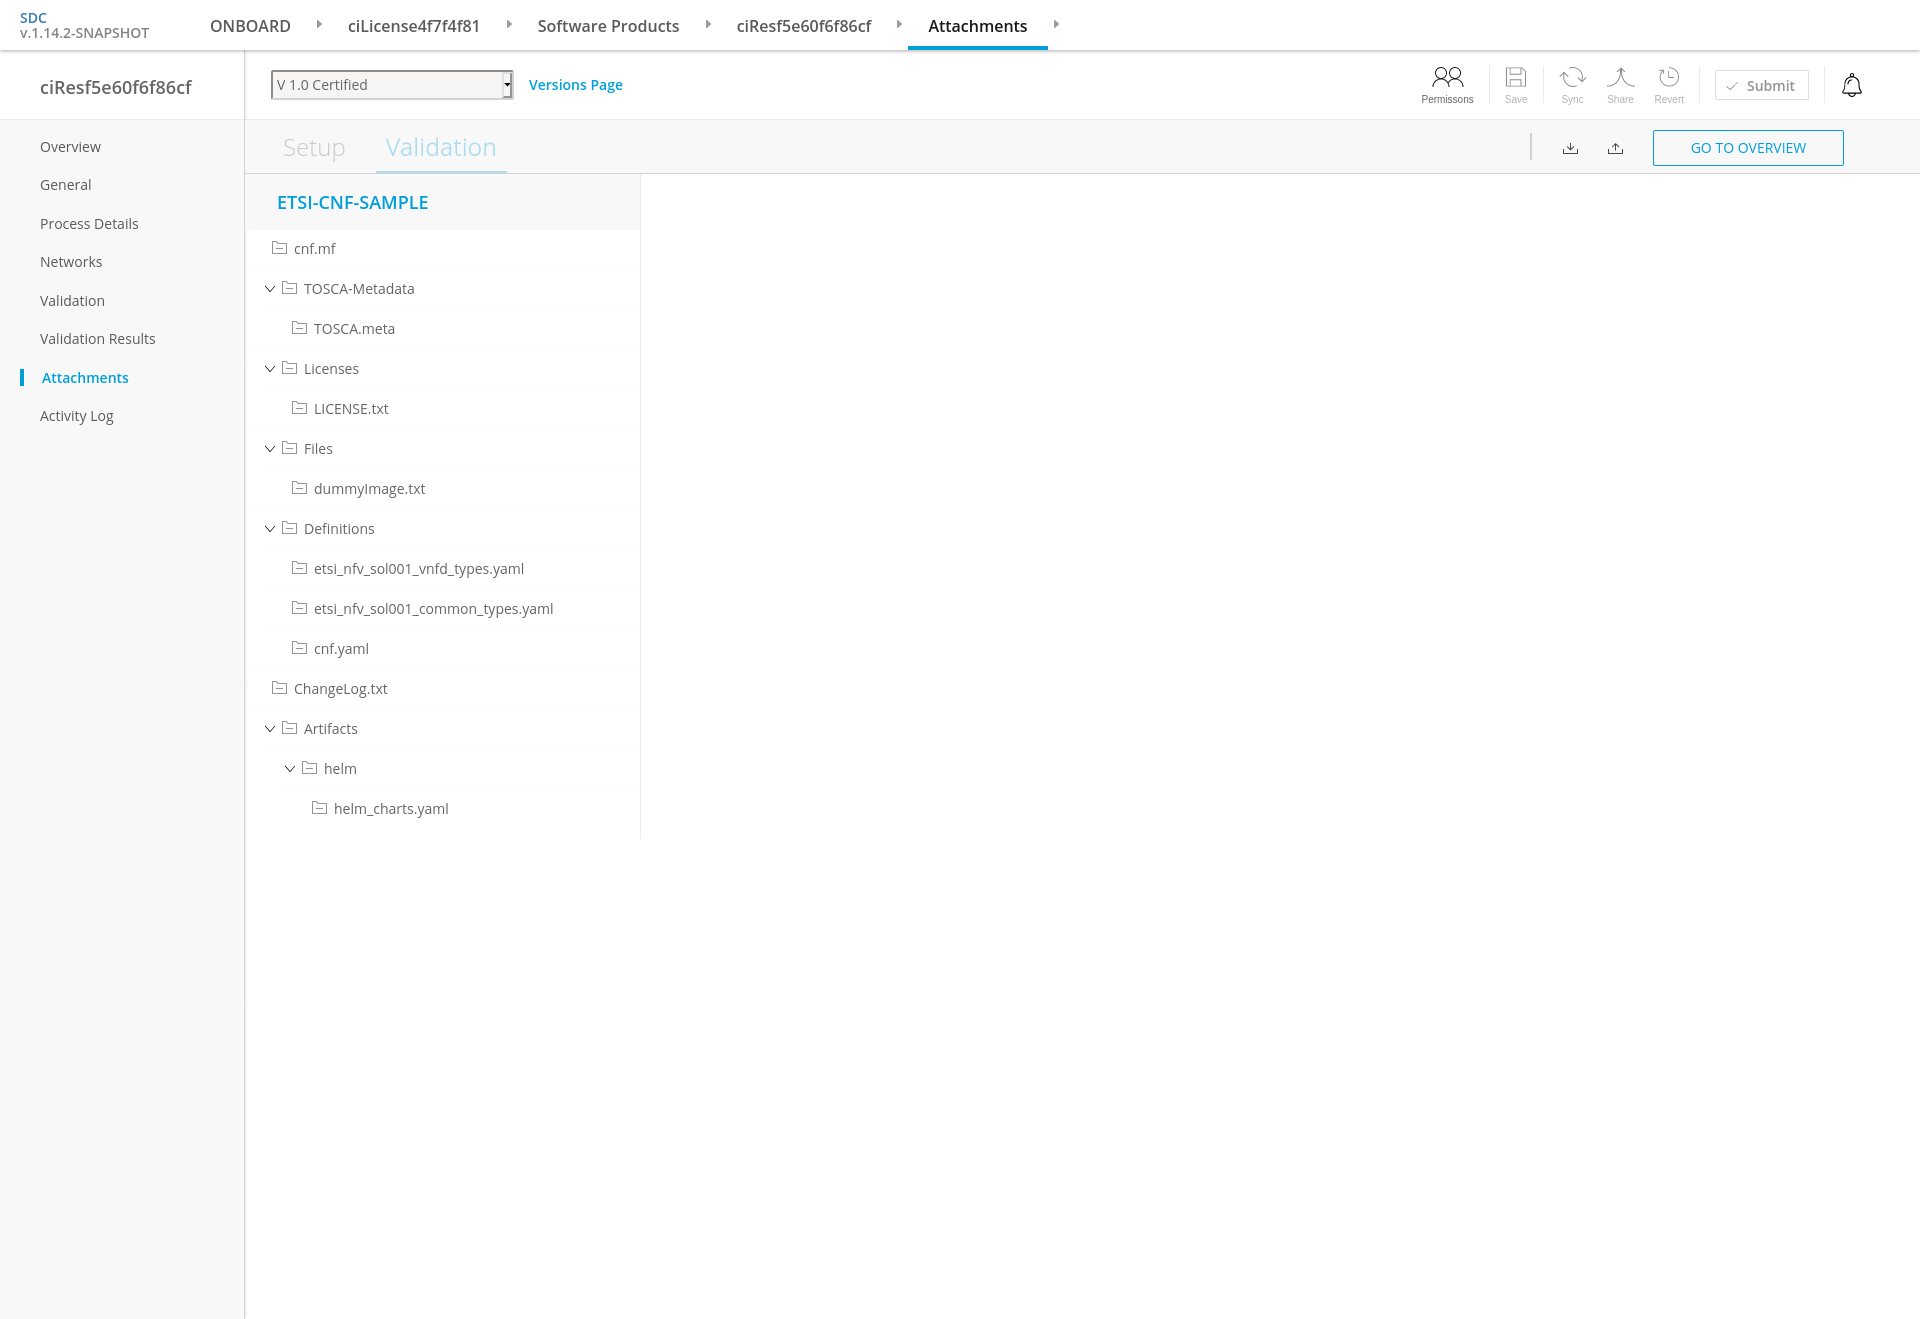The image size is (1920, 1319).
Task: Switch to the Setup tab
Action: click(314, 148)
